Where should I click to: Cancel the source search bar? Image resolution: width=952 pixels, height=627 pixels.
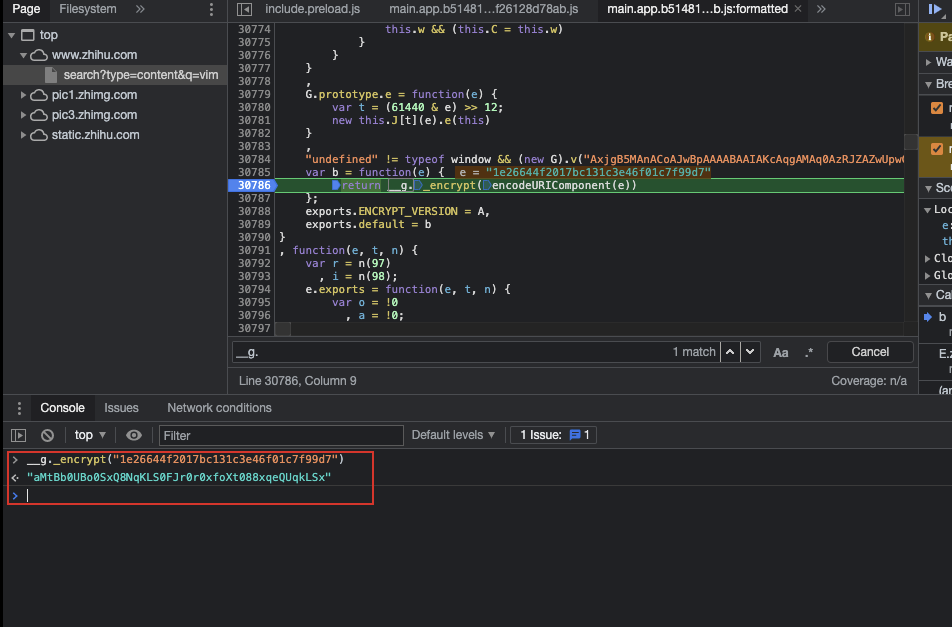(x=870, y=352)
